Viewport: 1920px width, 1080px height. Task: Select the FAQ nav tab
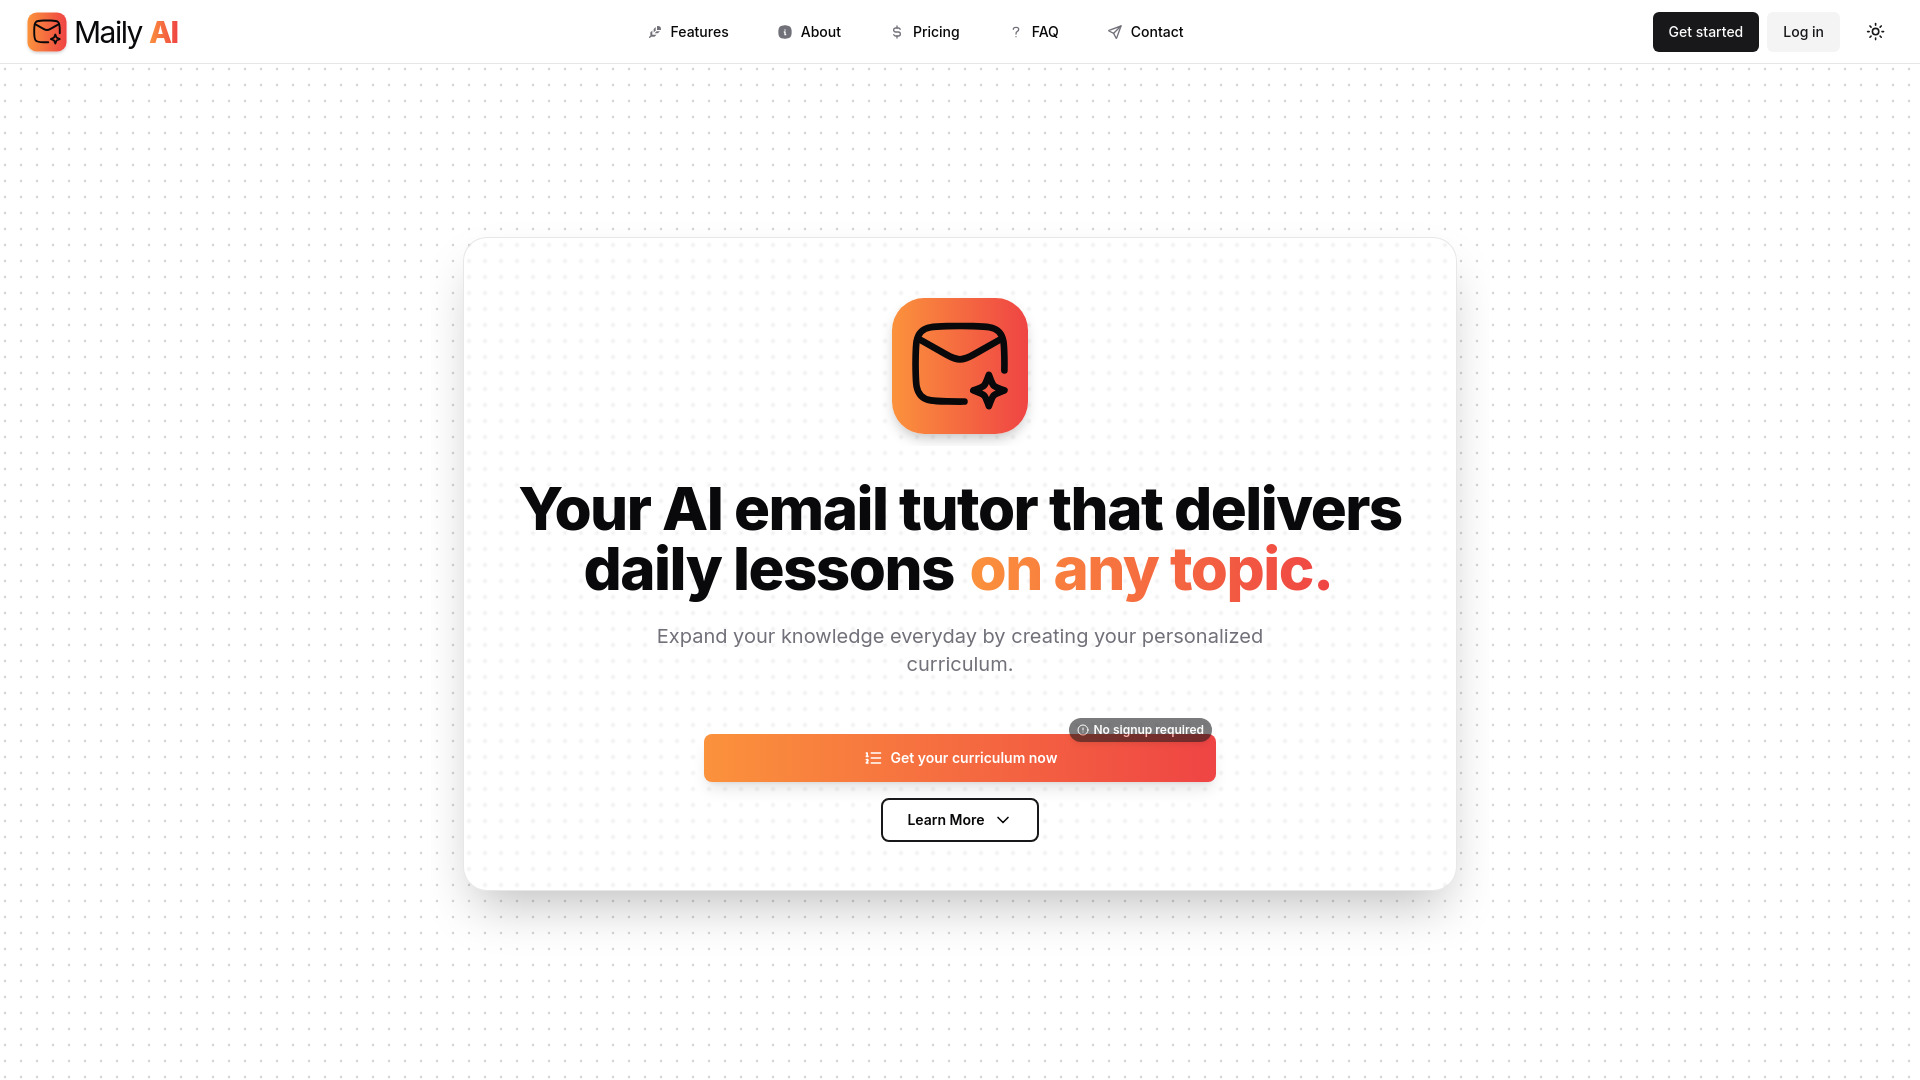pyautogui.click(x=1044, y=32)
